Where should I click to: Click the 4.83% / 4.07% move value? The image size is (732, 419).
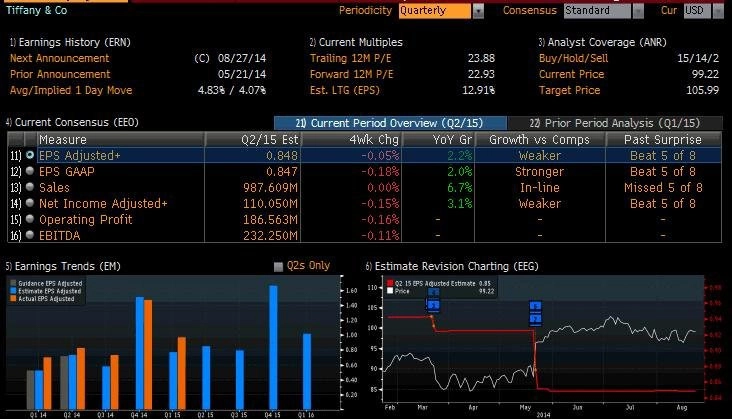[232, 90]
